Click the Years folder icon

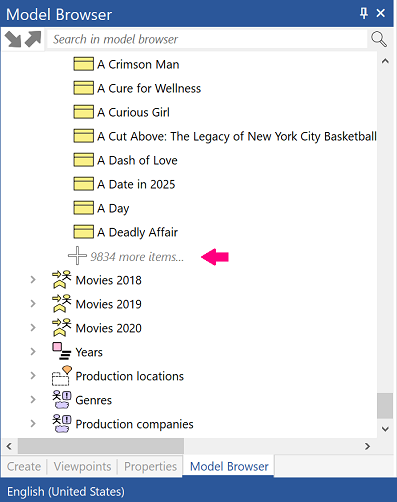(62, 352)
